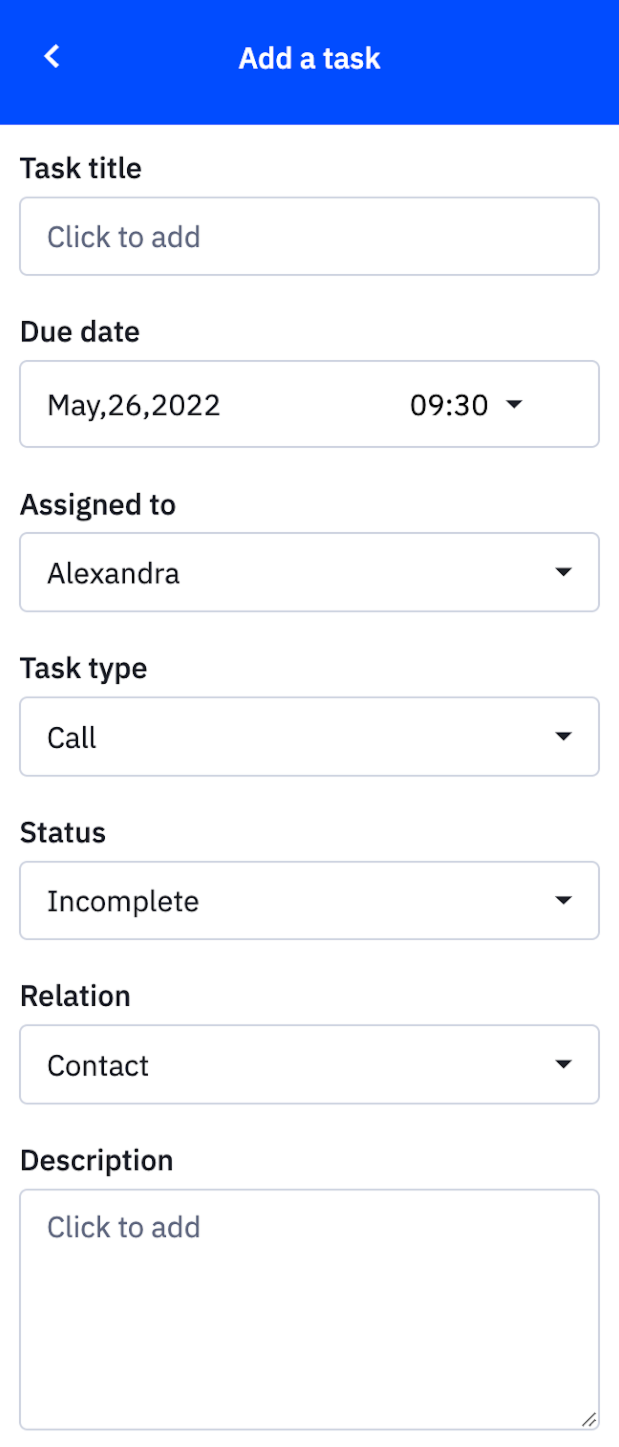The width and height of the screenshot is (619, 1447).
Task: Click the Due date label
Action: (x=80, y=331)
